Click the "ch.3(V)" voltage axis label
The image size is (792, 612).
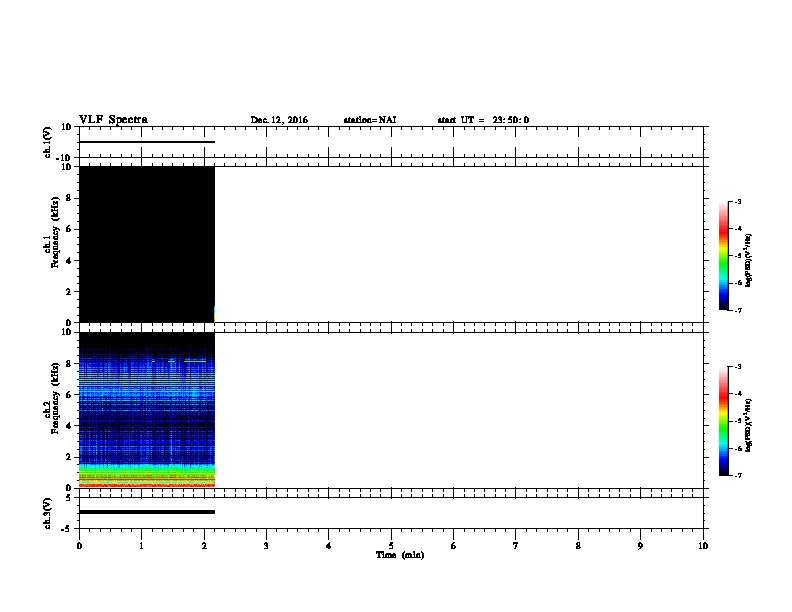48,513
